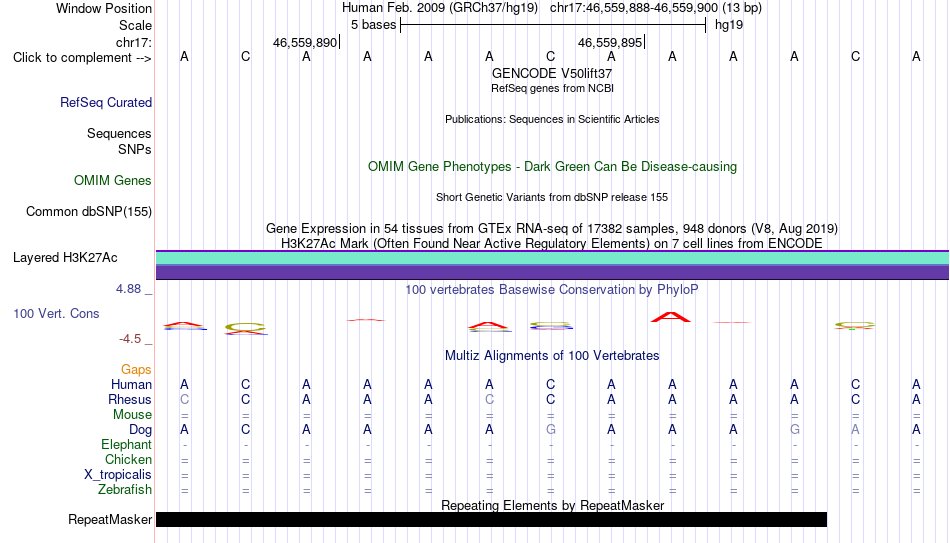Image resolution: width=950 pixels, height=543 pixels.
Task: Click the 46,559,890 ruler position label
Action: tap(305, 42)
